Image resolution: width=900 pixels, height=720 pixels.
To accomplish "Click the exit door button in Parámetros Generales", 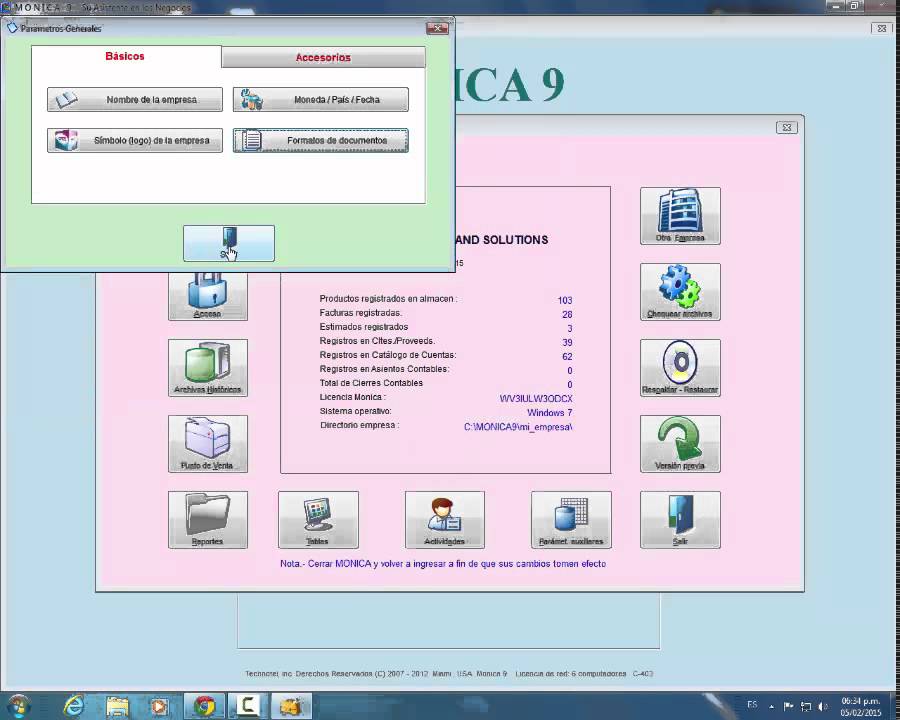I will pos(229,243).
